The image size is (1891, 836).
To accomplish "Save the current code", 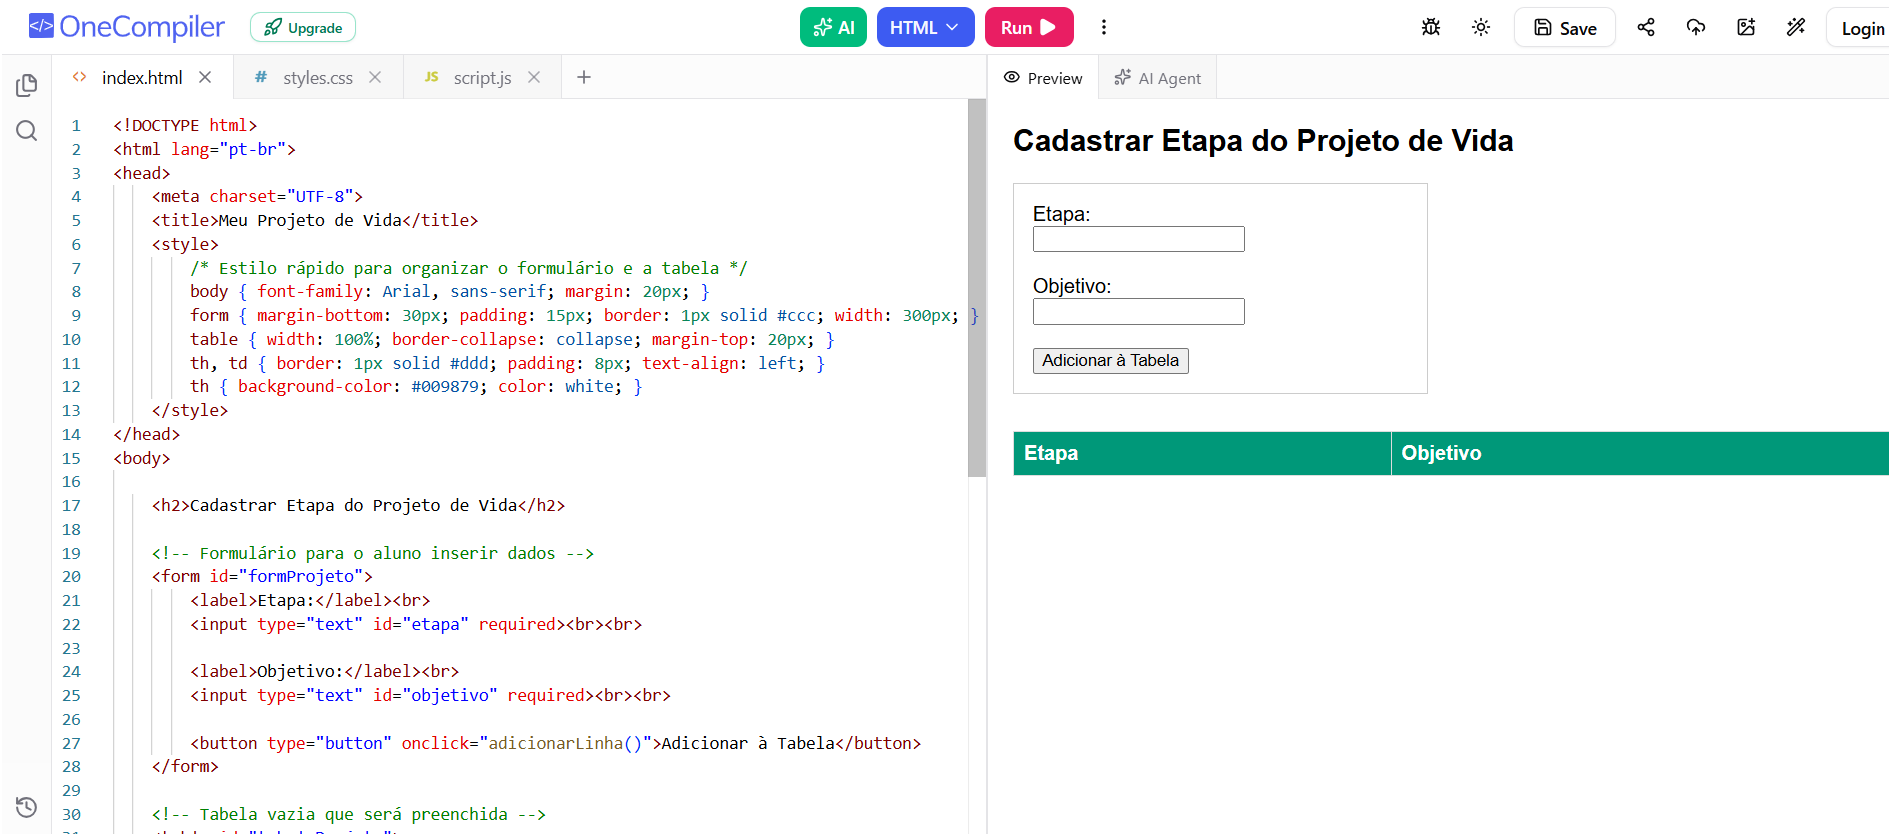I will click(1565, 28).
